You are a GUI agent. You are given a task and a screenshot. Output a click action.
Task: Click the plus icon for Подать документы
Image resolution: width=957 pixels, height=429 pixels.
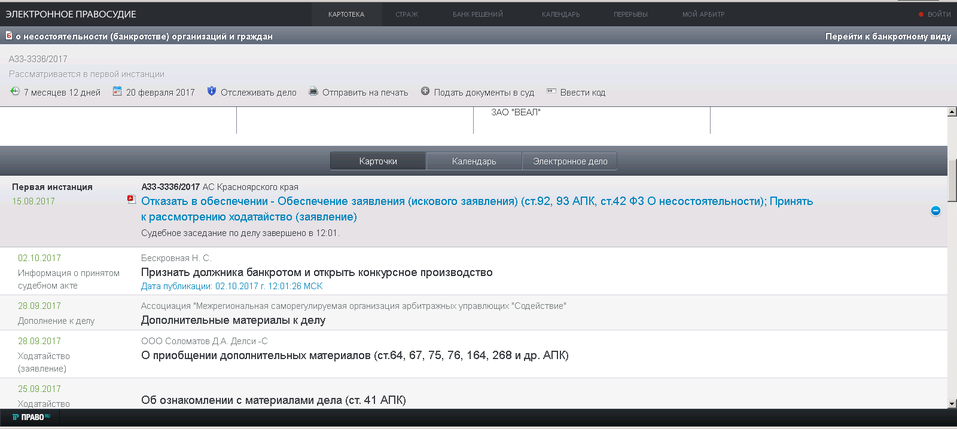[425, 92]
